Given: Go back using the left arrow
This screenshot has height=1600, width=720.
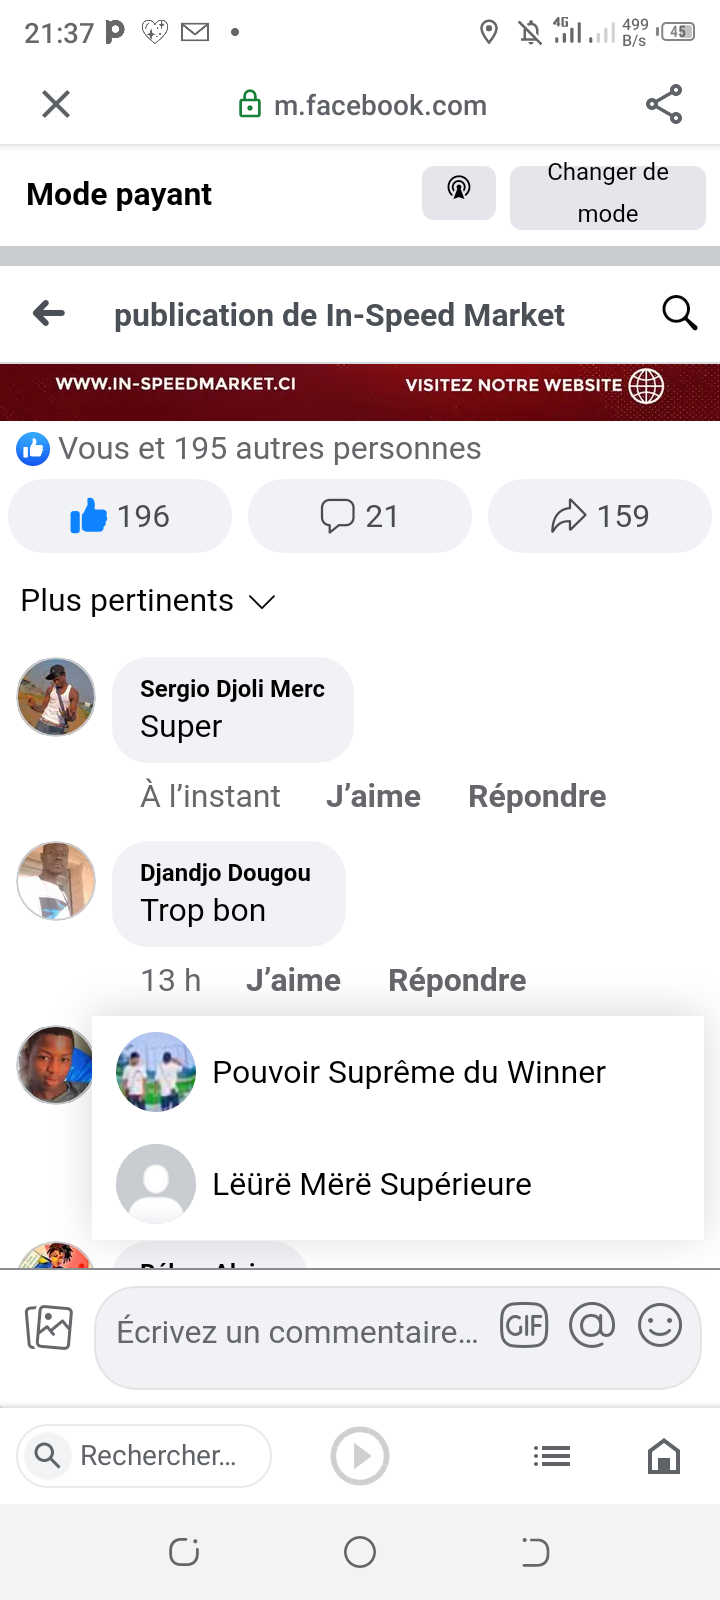Looking at the screenshot, I should (x=49, y=314).
